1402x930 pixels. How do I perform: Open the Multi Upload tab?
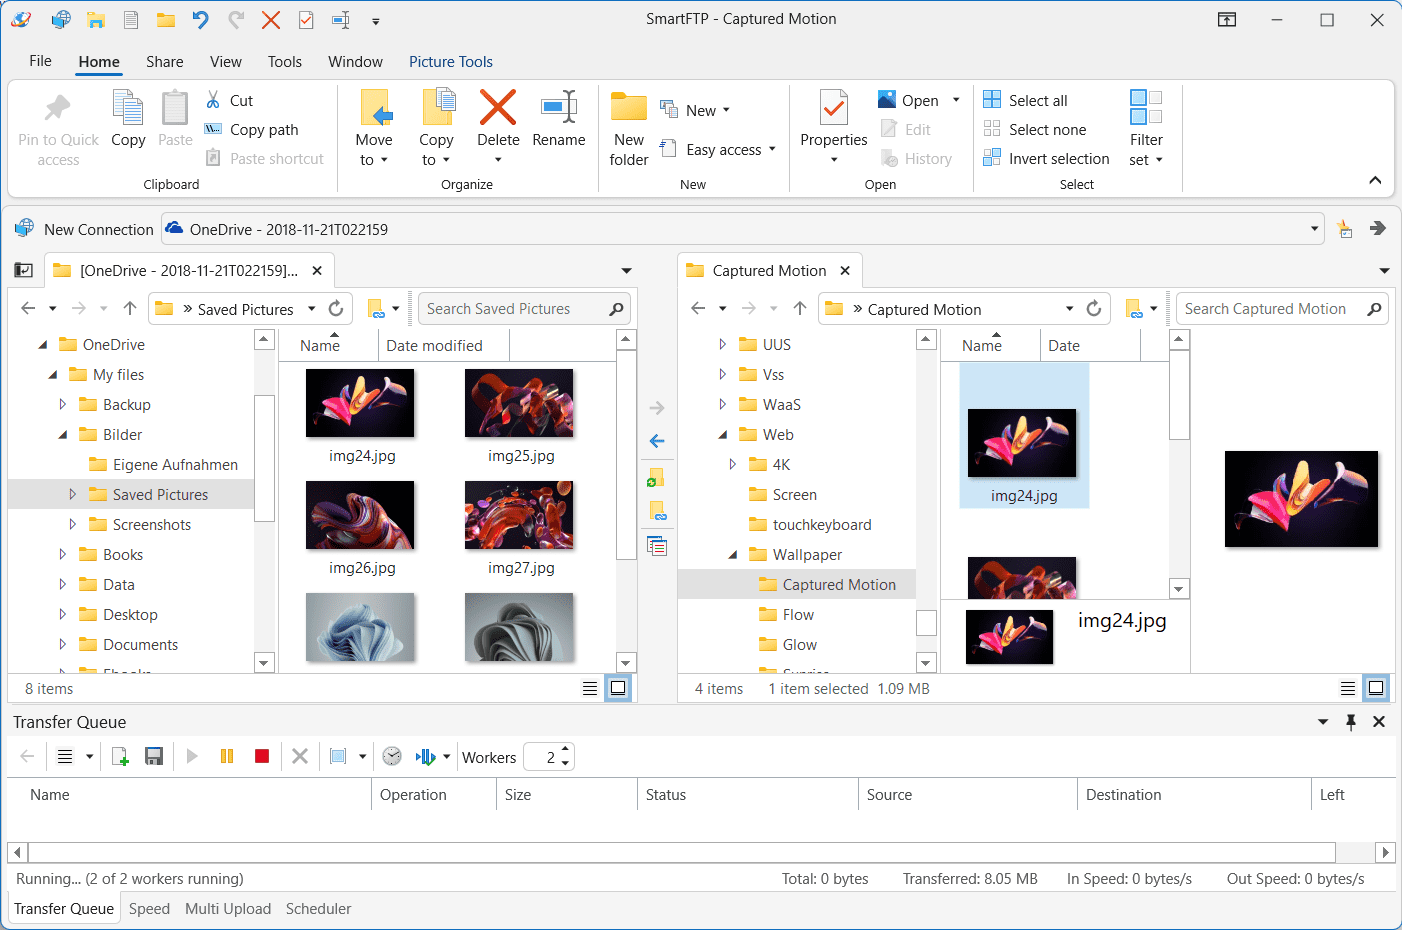[228, 909]
